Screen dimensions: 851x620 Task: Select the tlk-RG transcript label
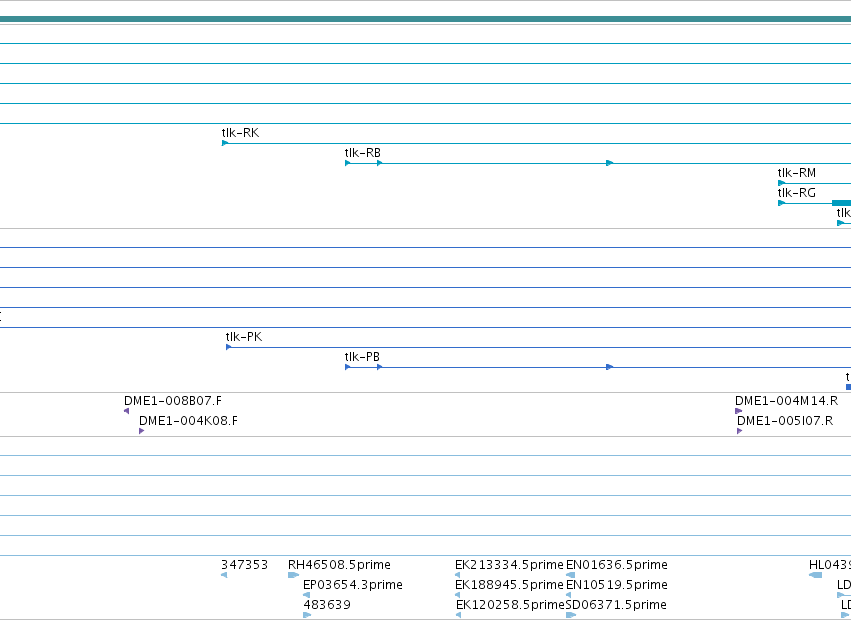(797, 193)
